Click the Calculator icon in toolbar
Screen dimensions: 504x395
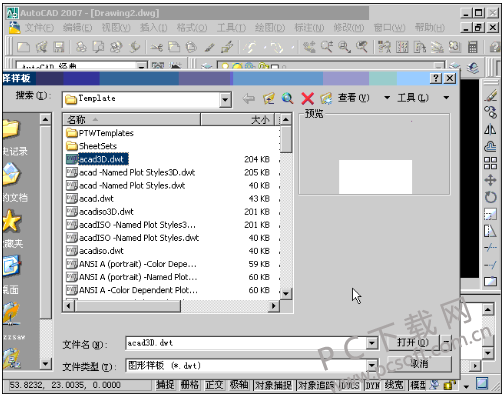[472, 47]
